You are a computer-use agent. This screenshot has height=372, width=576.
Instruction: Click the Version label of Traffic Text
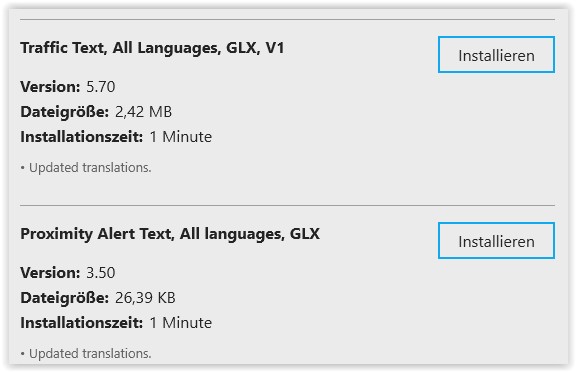click(x=50, y=87)
